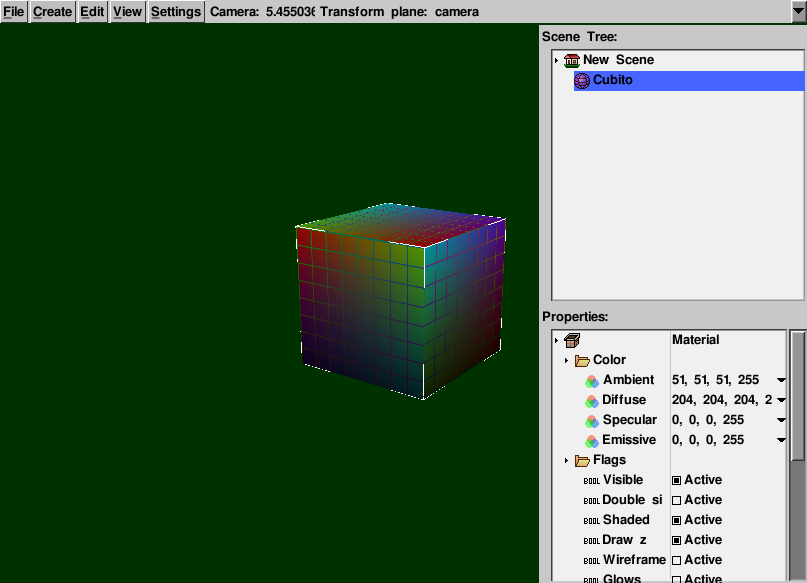Screen dimensions: 807x583
Task: Open the Emissive color dropdown arrow
Action: click(781, 440)
